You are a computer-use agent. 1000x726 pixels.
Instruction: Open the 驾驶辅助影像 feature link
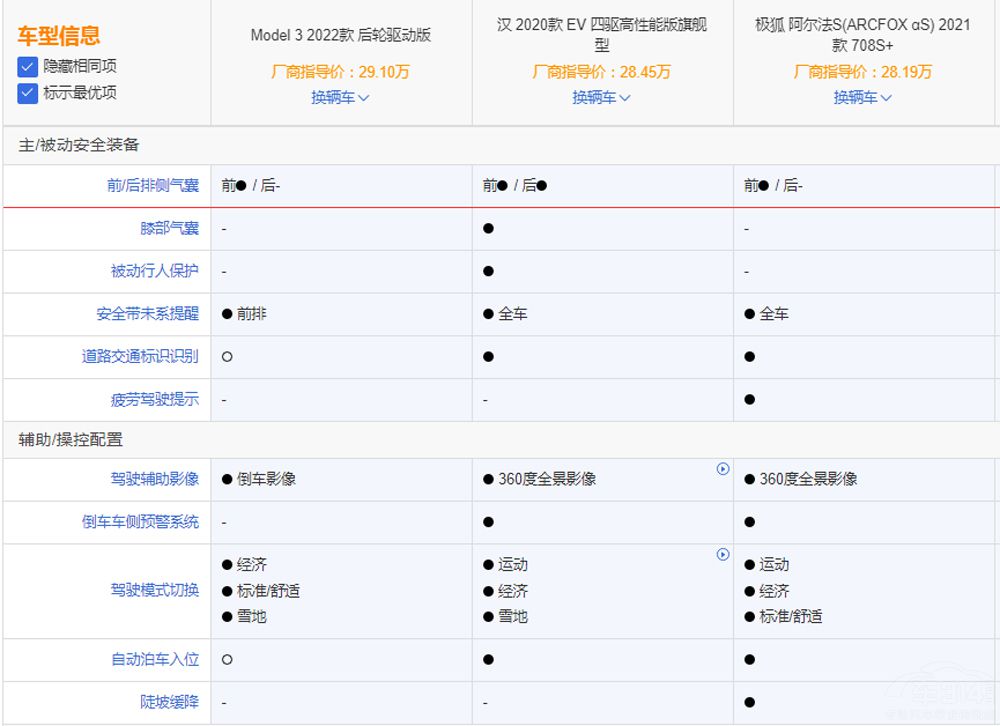point(154,479)
